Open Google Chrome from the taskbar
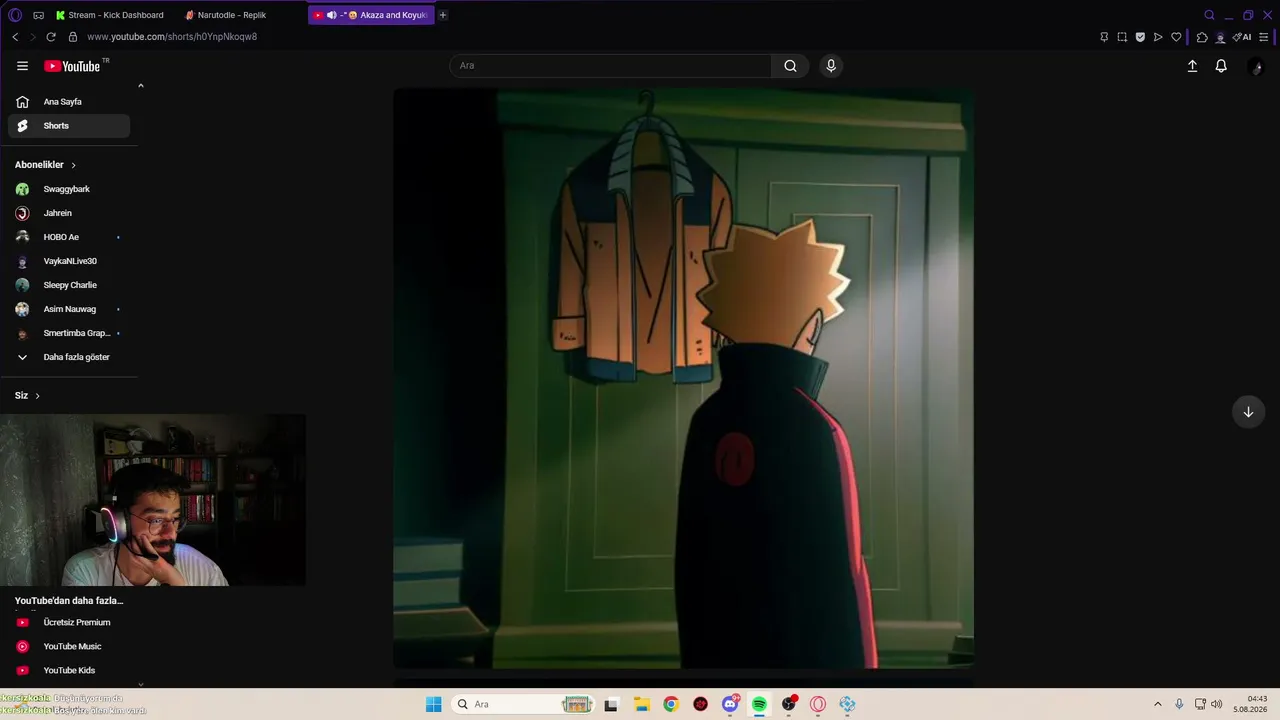1280x720 pixels. pos(671,704)
